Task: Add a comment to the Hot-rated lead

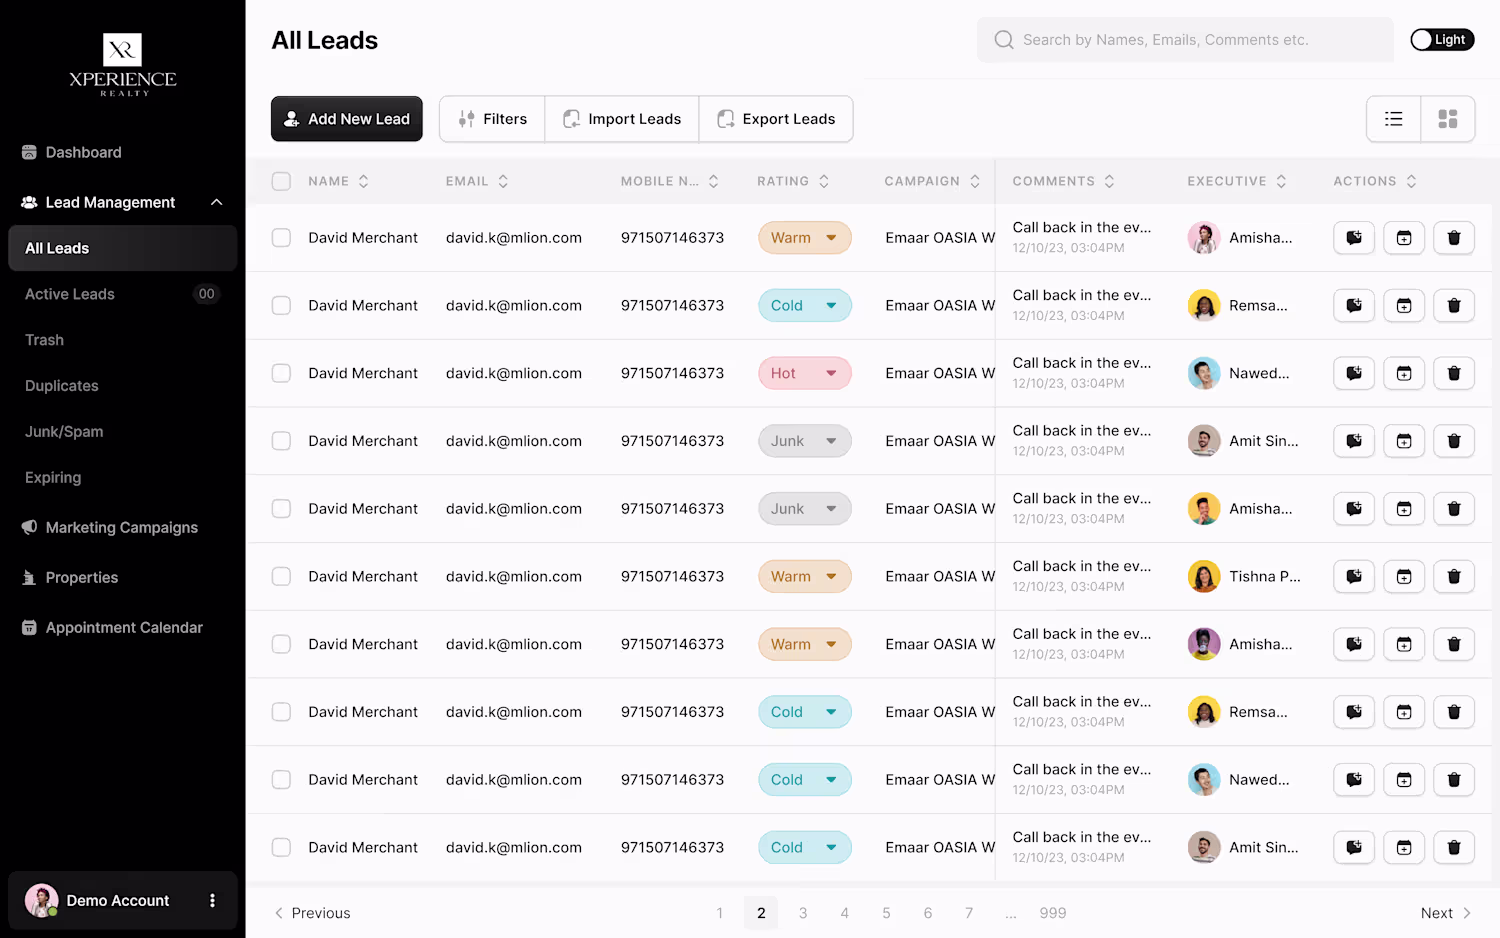Action: (x=1354, y=373)
